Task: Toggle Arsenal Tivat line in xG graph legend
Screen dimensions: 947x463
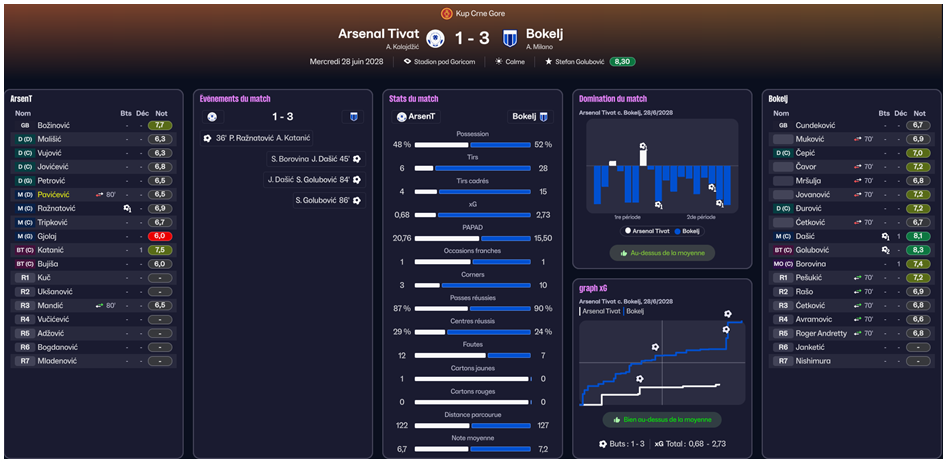Action: click(602, 312)
